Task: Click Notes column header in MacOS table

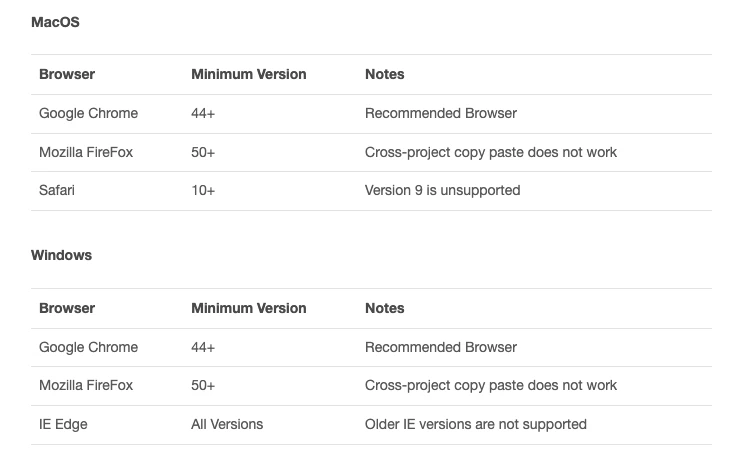Action: (x=384, y=74)
